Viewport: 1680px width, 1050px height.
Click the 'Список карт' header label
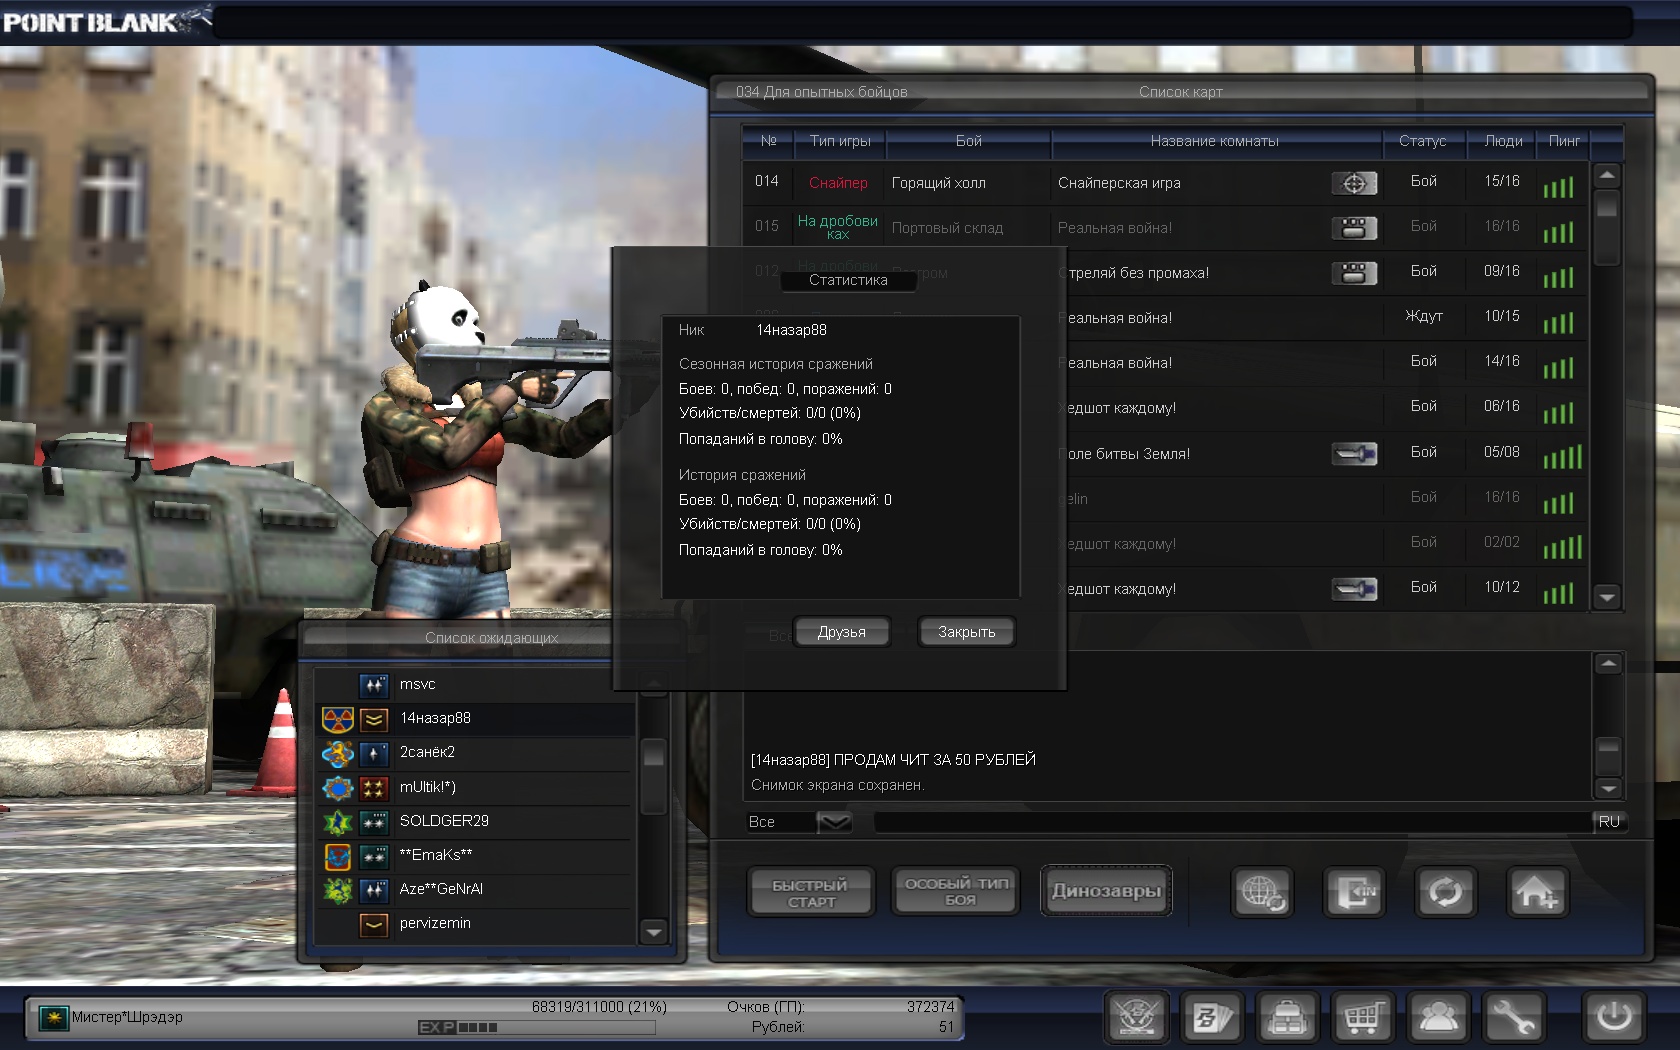(1180, 92)
